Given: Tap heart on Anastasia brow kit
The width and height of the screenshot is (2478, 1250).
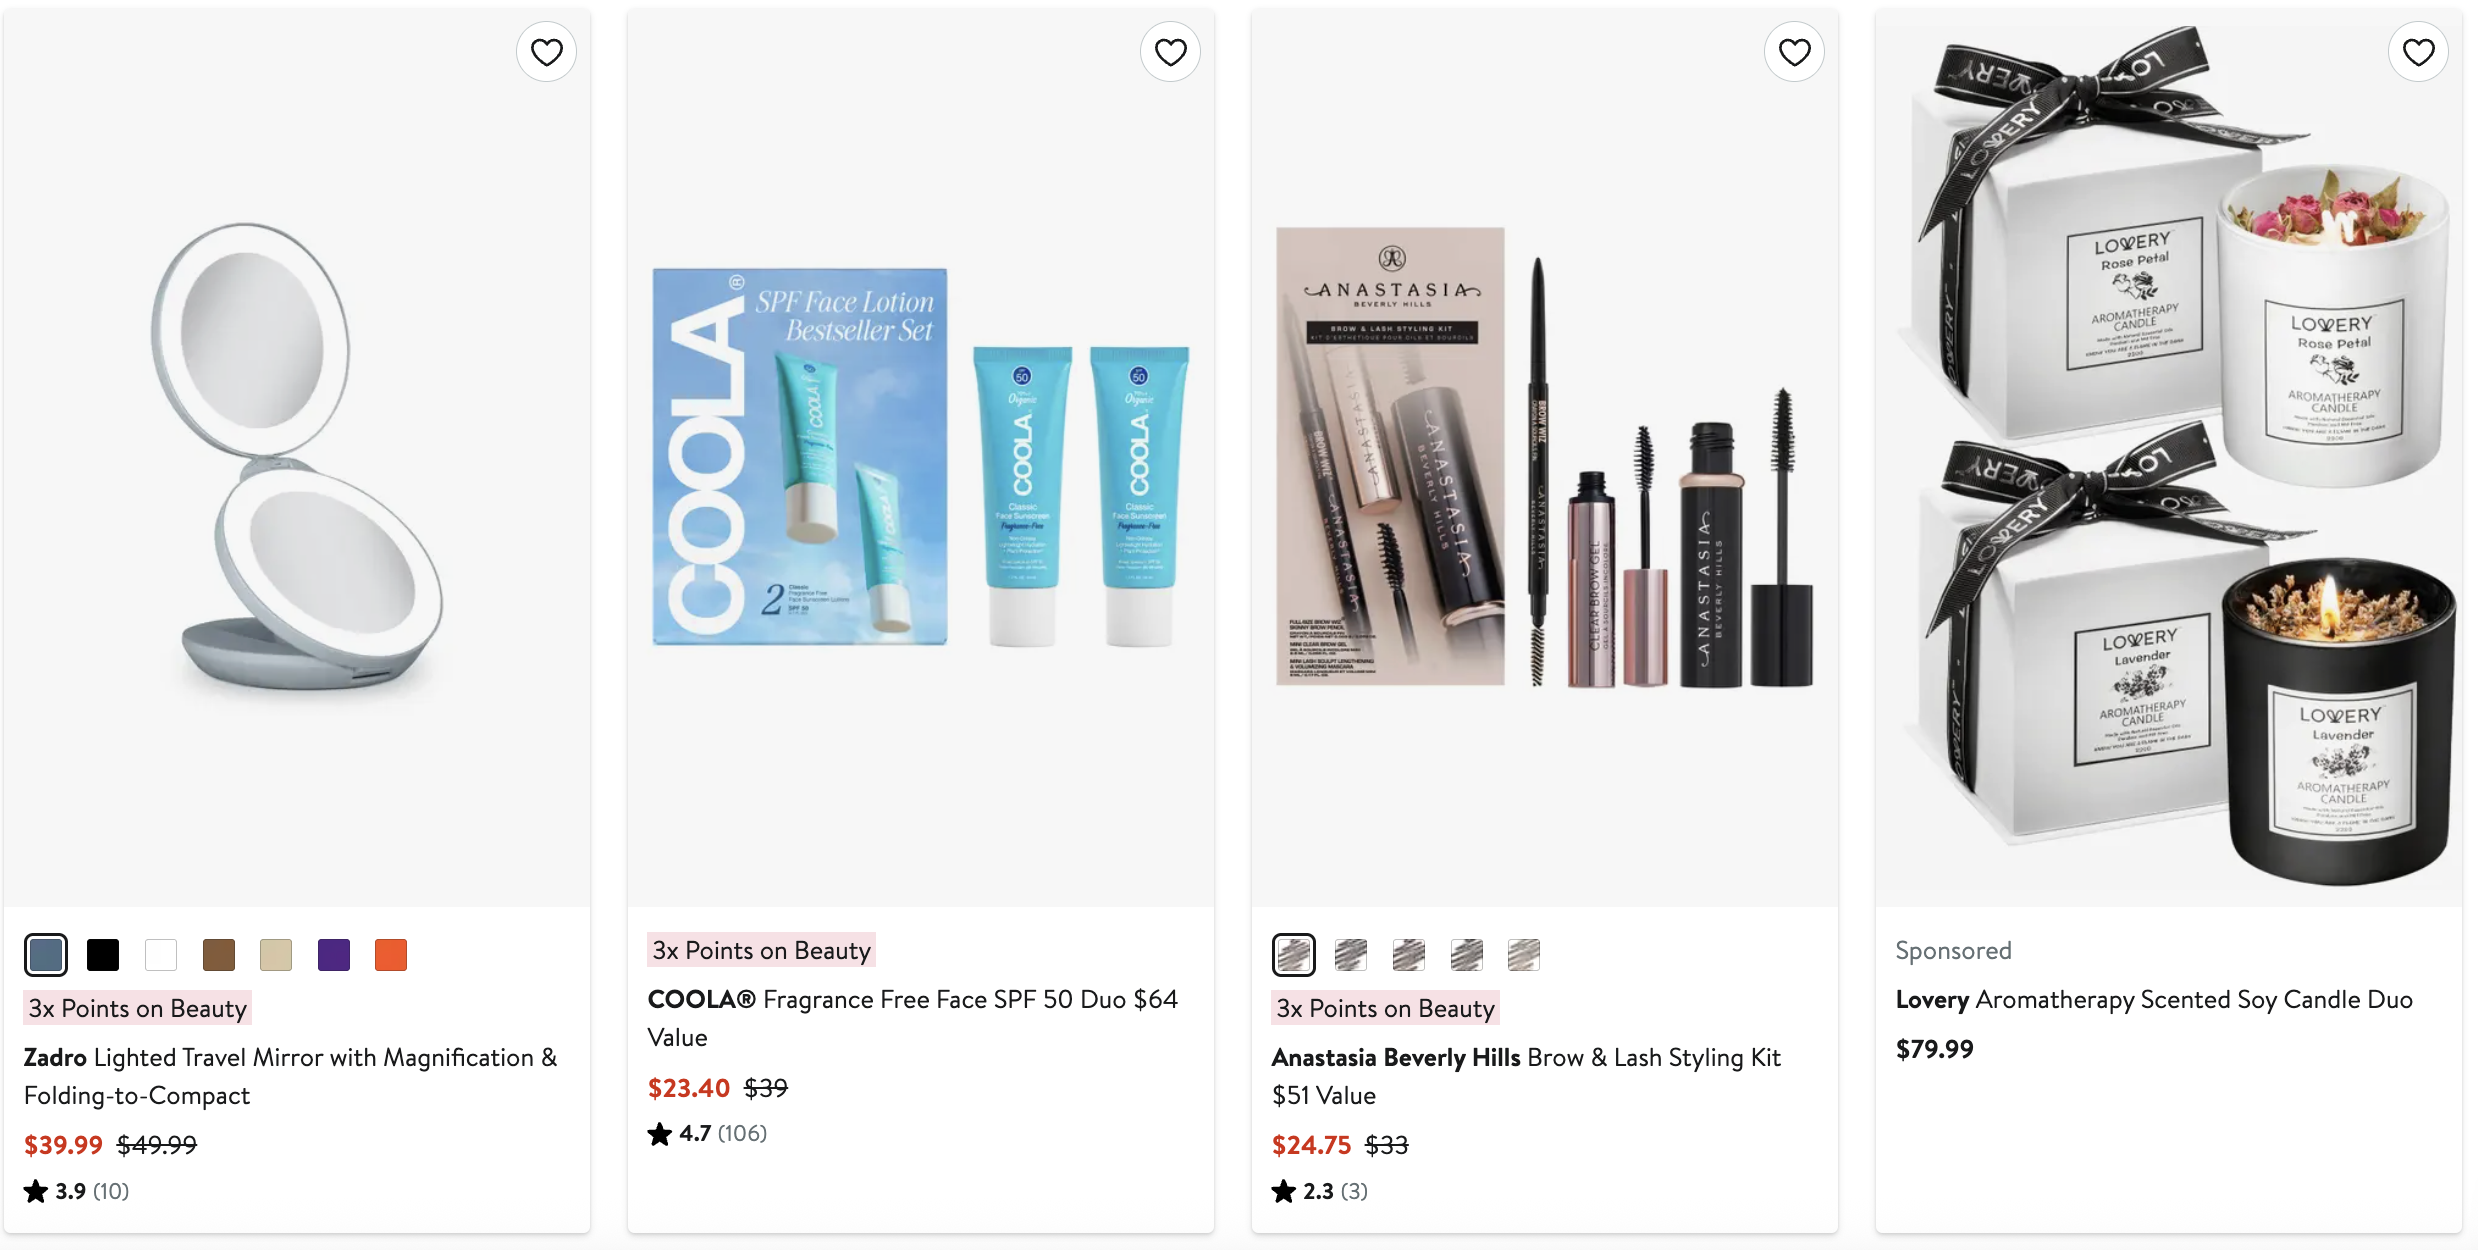Looking at the screenshot, I should pyautogui.click(x=1794, y=52).
